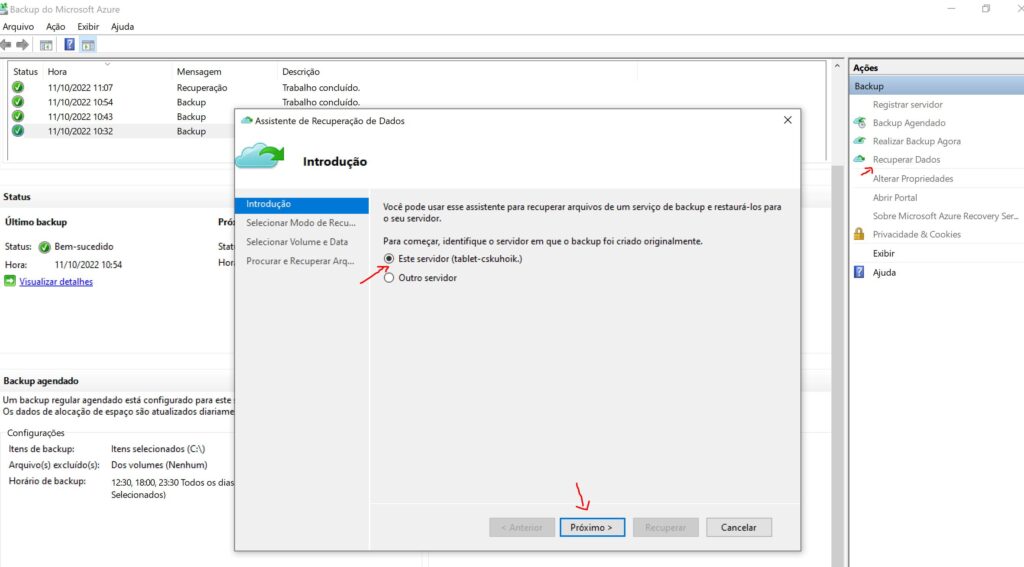Select the Introdução wizard step

(x=302, y=204)
